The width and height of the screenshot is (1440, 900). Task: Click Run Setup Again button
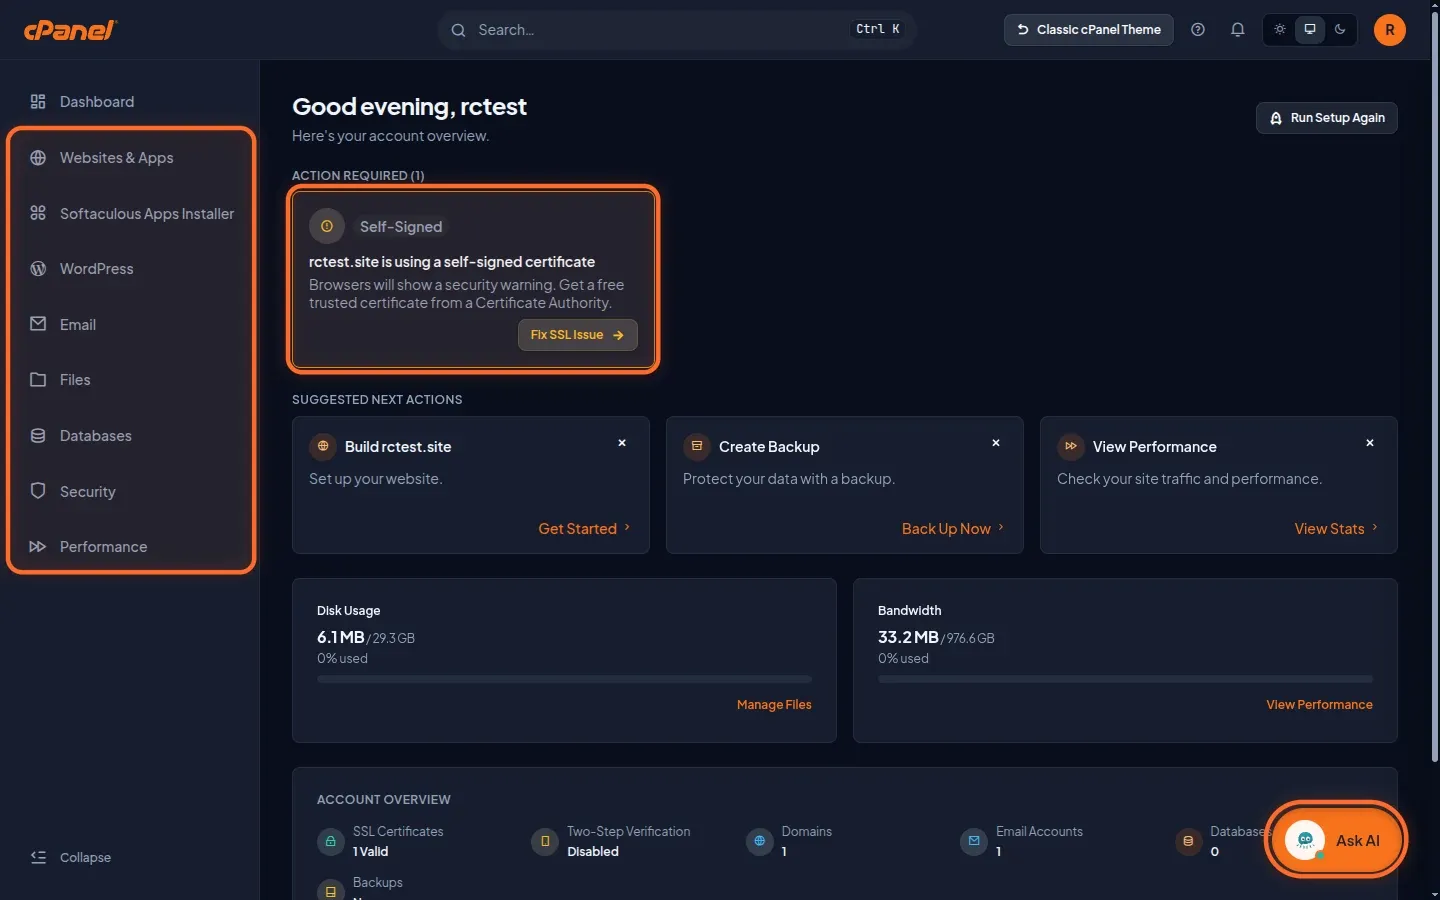[1326, 118]
